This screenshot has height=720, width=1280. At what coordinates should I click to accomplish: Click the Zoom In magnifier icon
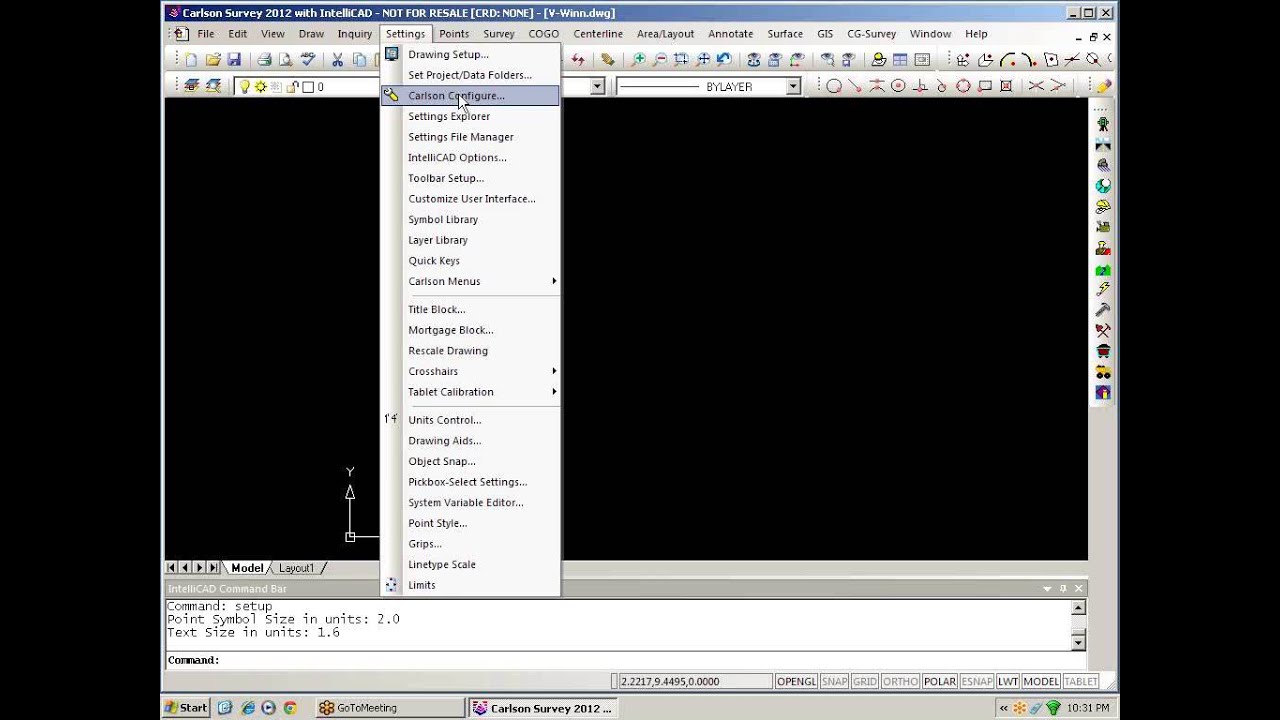(638, 60)
